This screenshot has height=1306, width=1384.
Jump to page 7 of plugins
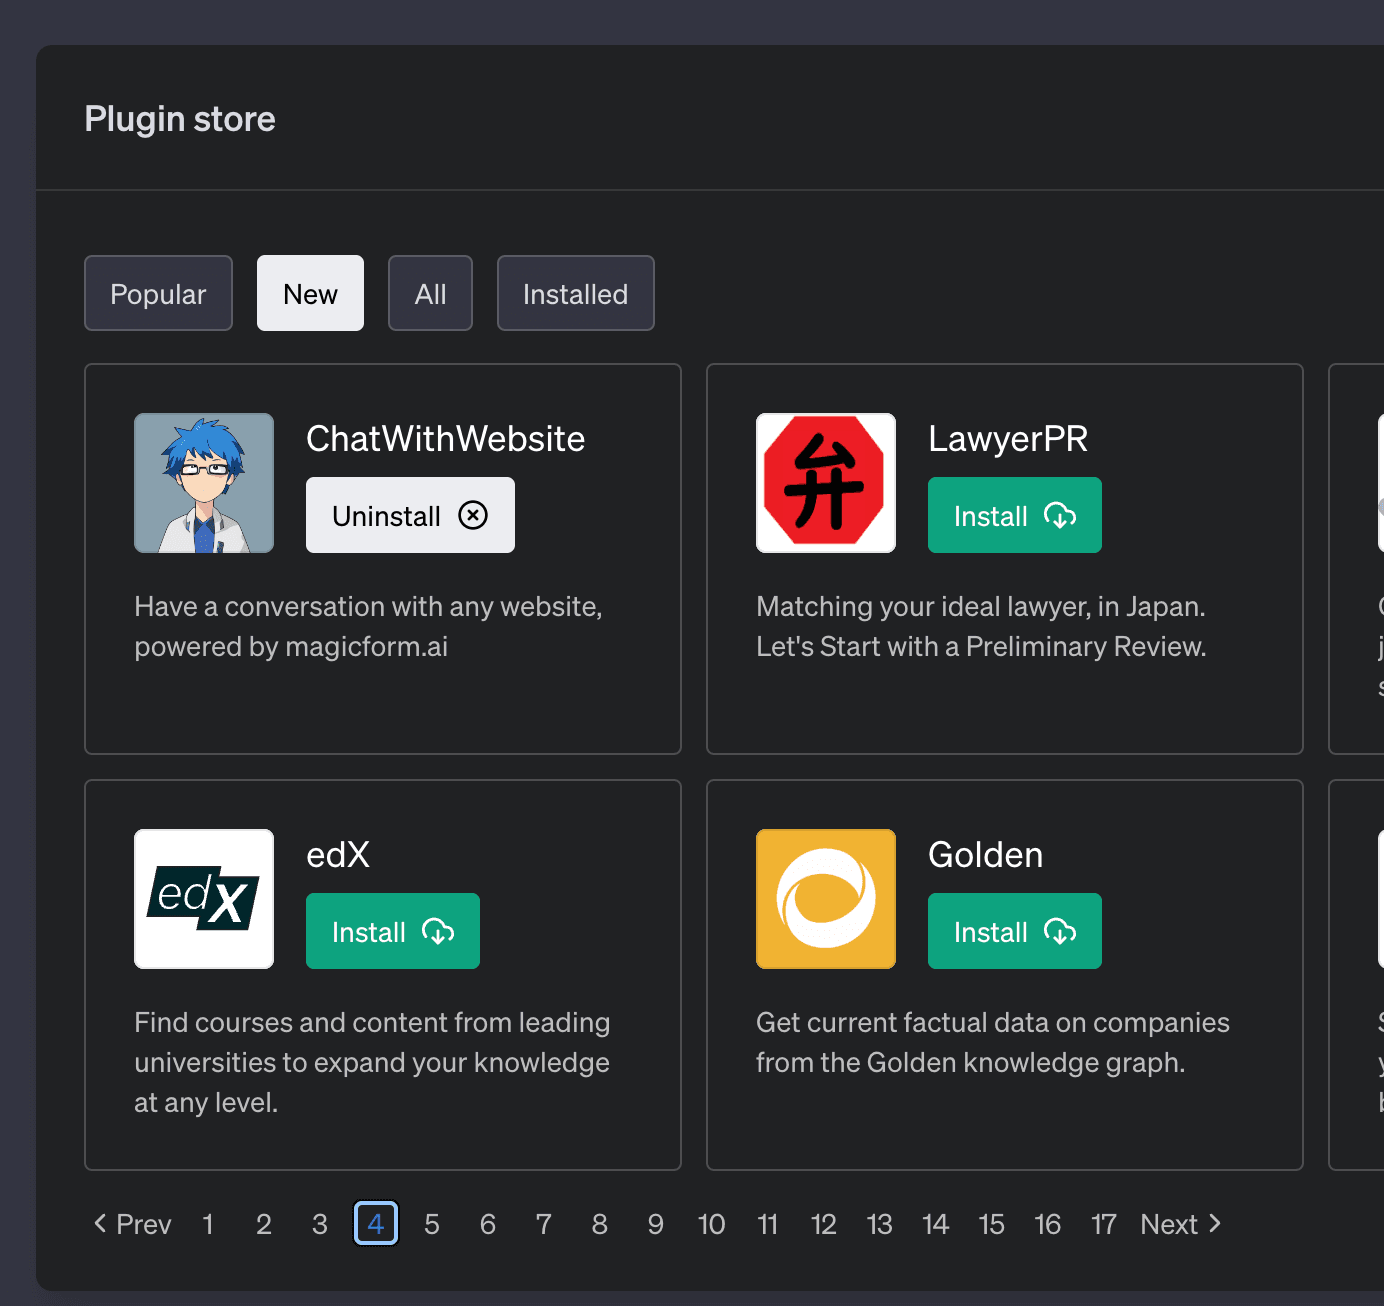point(544,1224)
